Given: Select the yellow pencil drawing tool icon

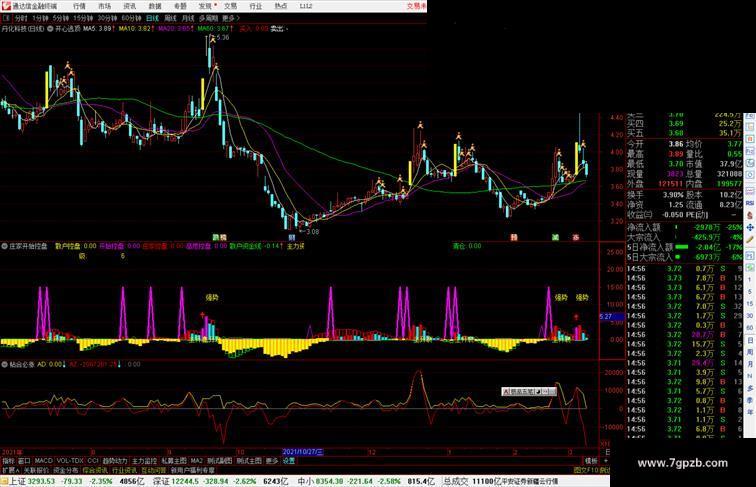Looking at the screenshot, I should (750, 240).
